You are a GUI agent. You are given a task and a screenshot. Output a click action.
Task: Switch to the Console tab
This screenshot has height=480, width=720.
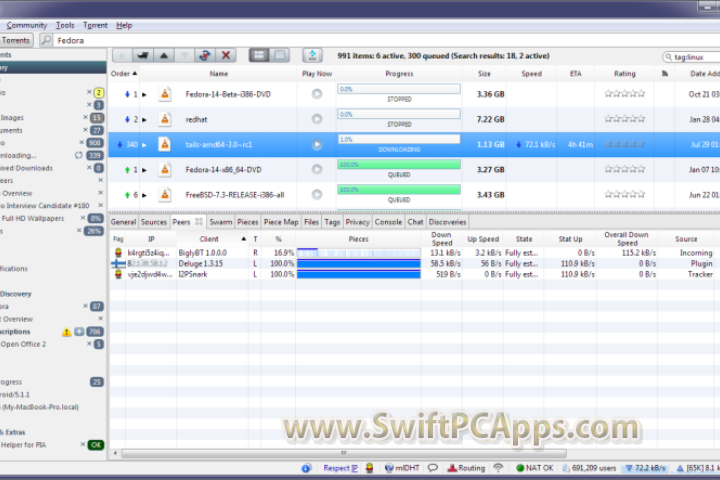[388, 222]
